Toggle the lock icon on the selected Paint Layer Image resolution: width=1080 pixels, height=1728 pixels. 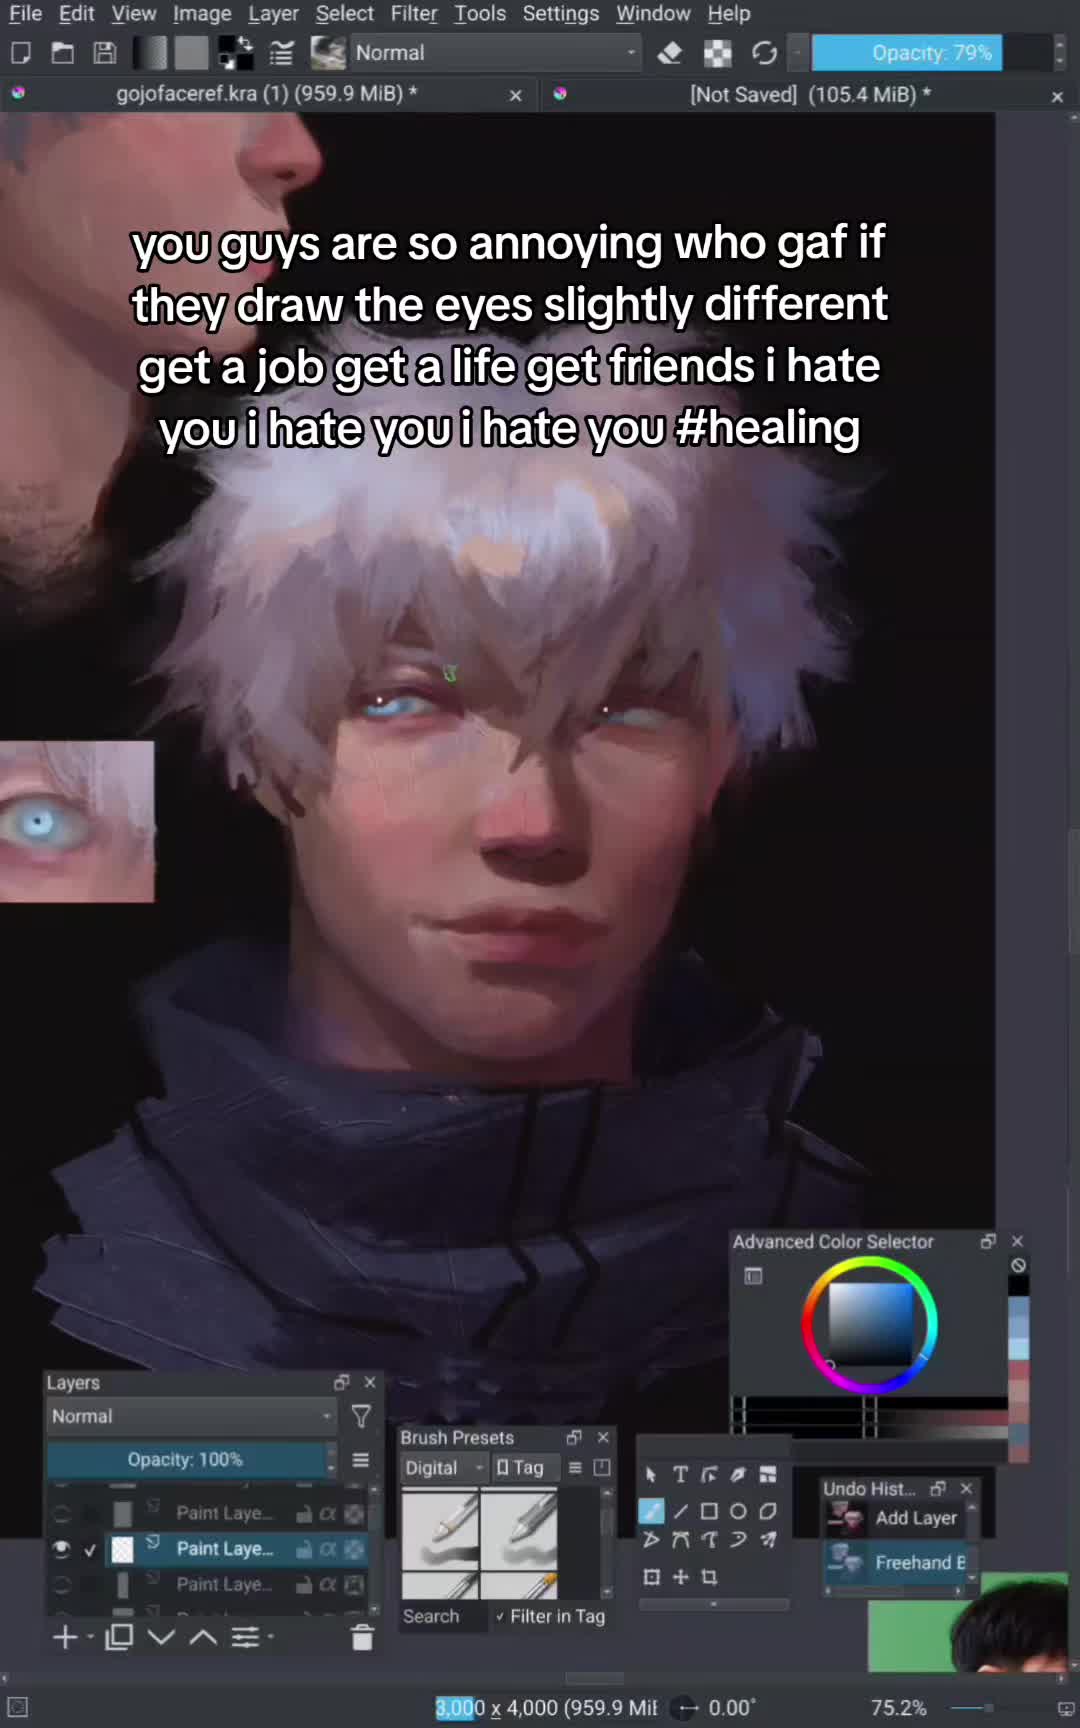coord(303,1549)
